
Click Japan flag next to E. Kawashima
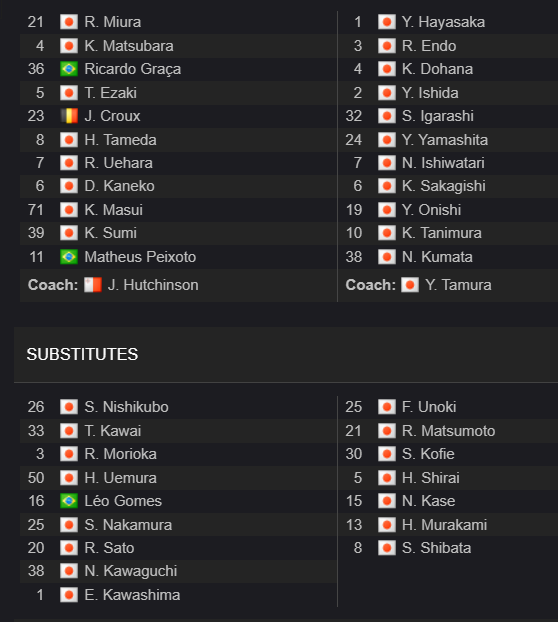tap(69, 595)
